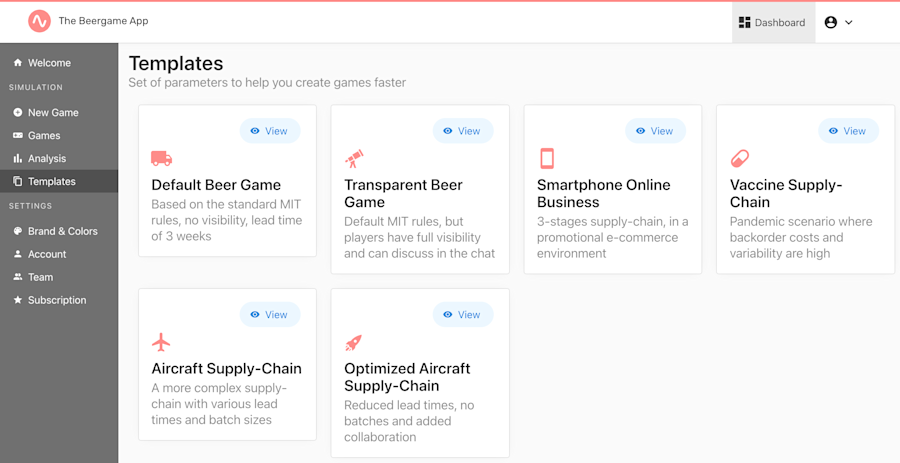900x463 pixels.
Task: Click the Team people icon
Action: tap(18, 277)
